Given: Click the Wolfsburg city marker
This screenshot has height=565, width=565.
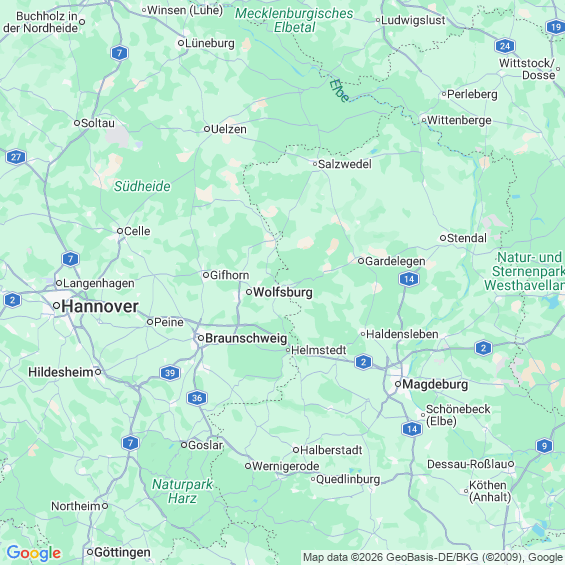Looking at the screenshot, I should 249,292.
